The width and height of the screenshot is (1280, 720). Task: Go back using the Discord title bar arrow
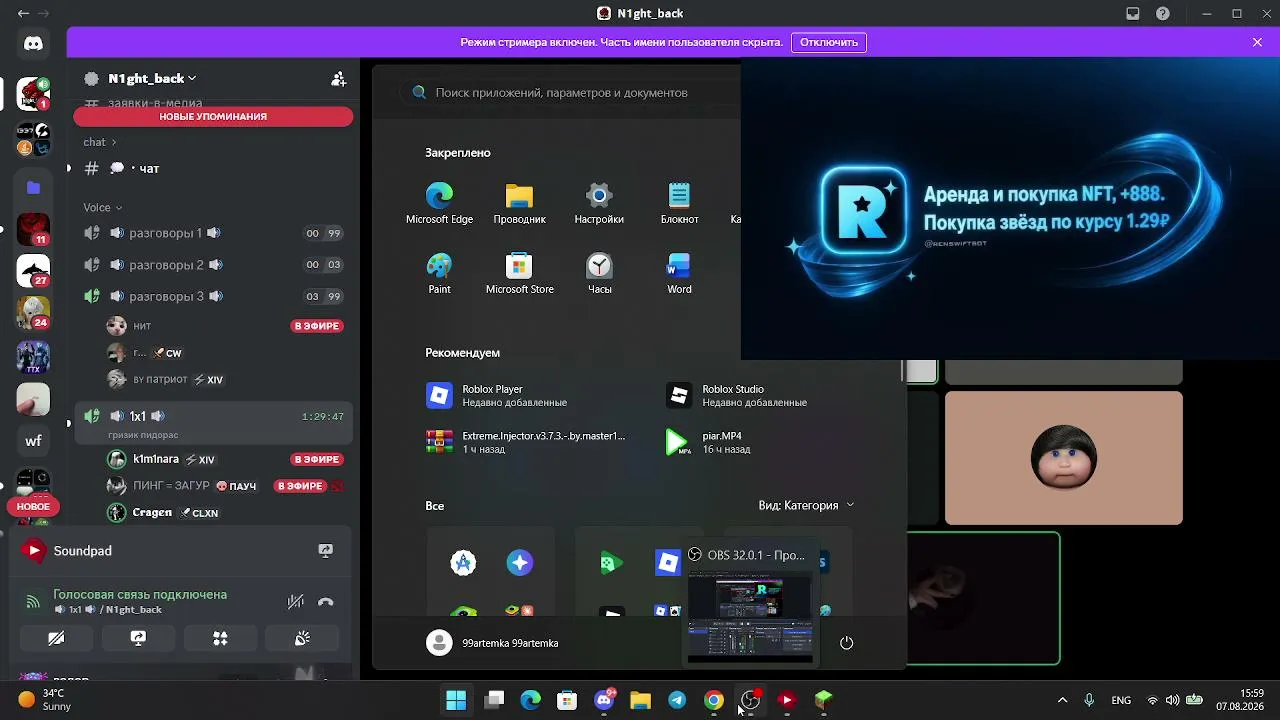coord(23,14)
